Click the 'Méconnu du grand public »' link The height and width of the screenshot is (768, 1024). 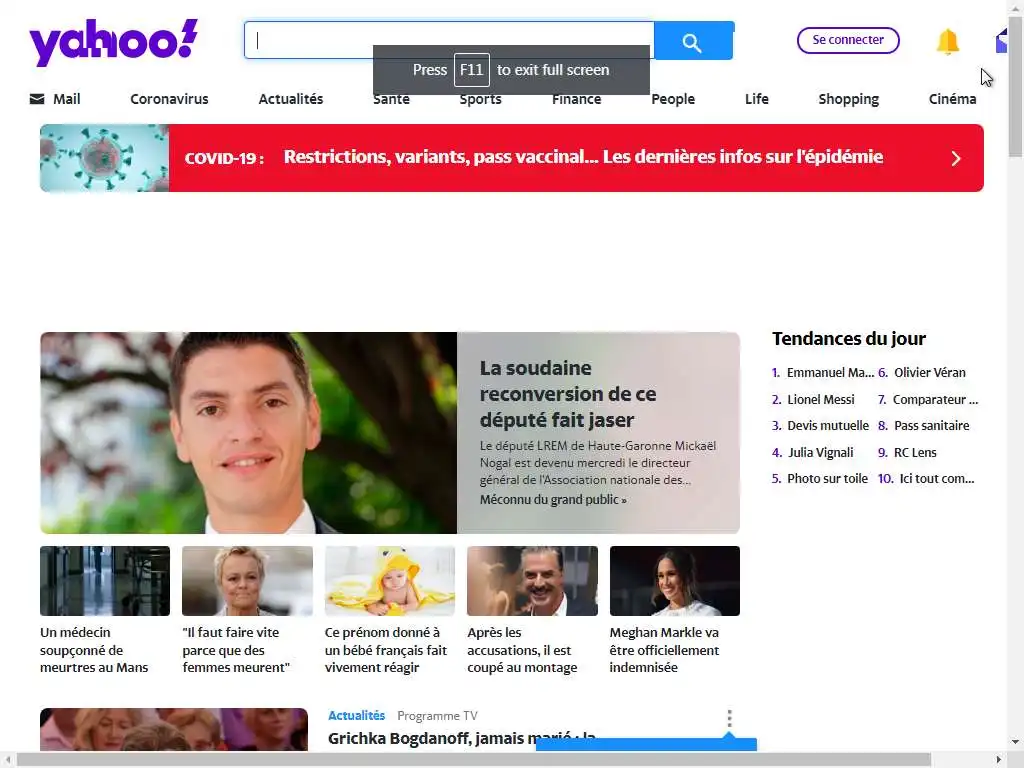(x=553, y=500)
